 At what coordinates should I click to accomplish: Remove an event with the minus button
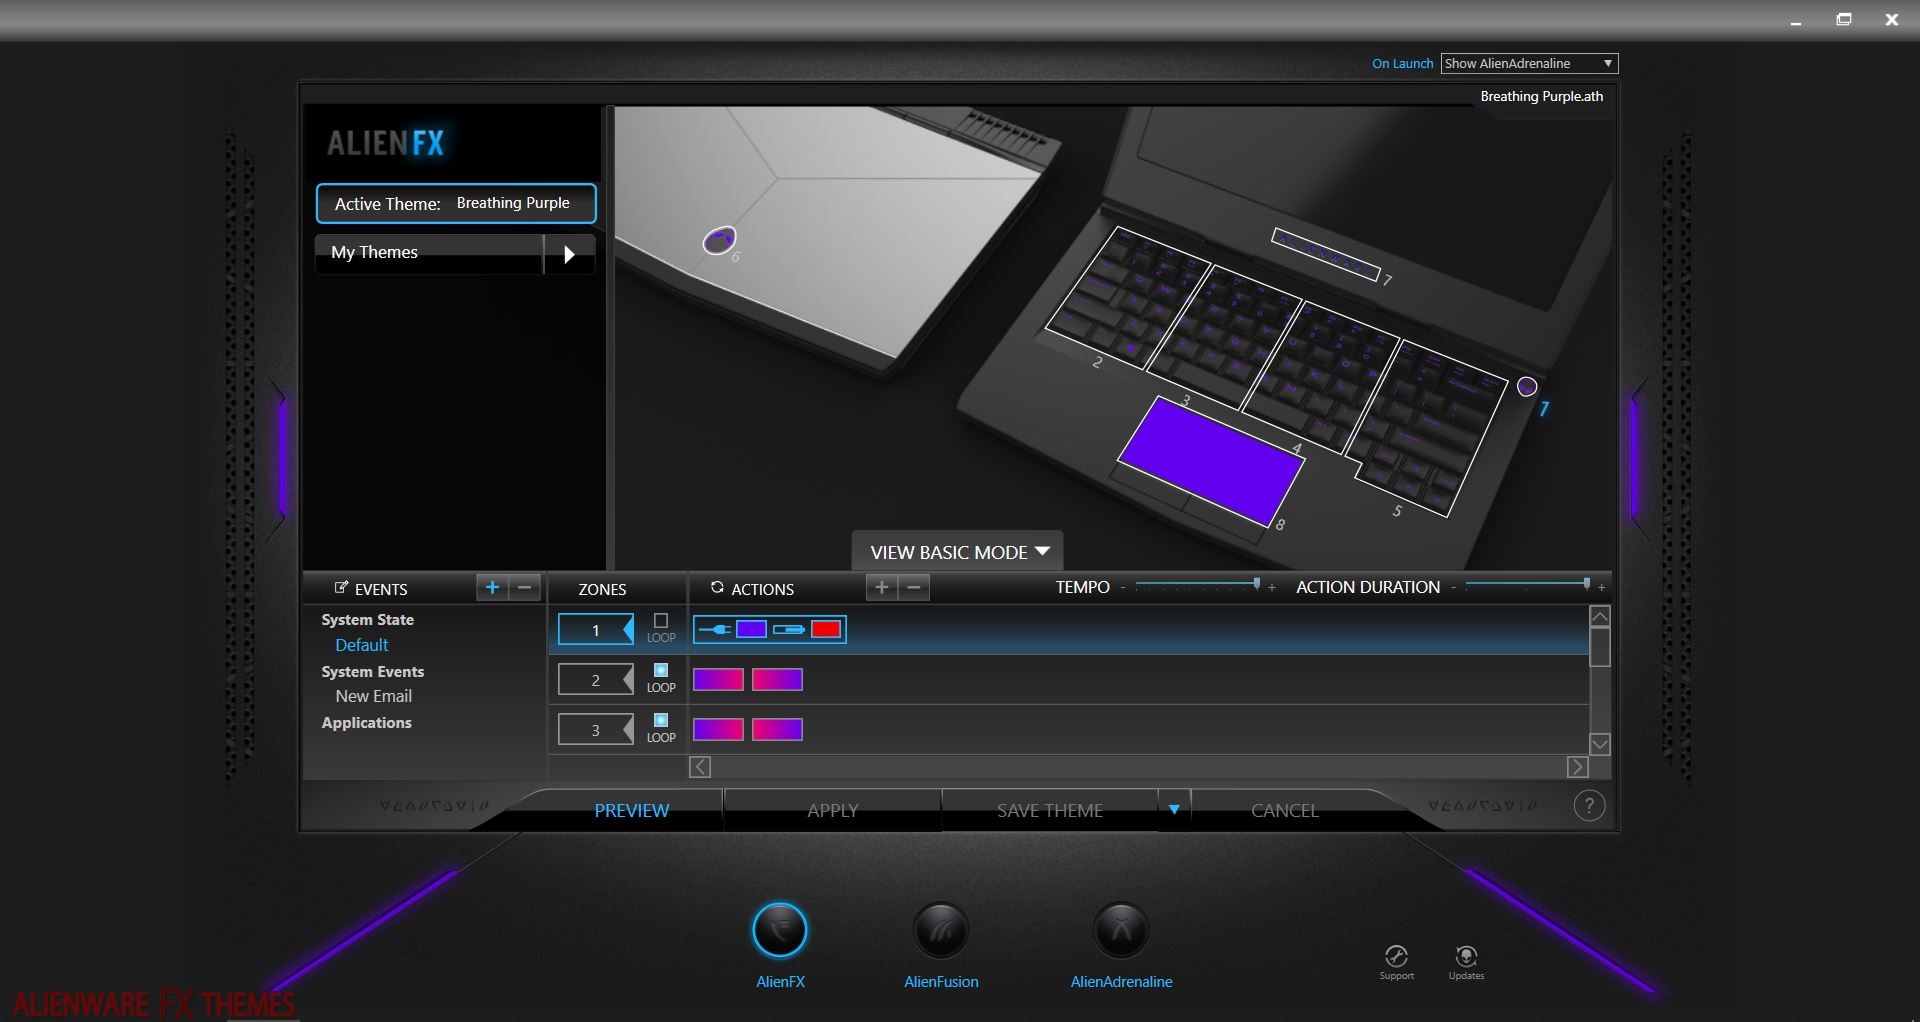coord(525,588)
